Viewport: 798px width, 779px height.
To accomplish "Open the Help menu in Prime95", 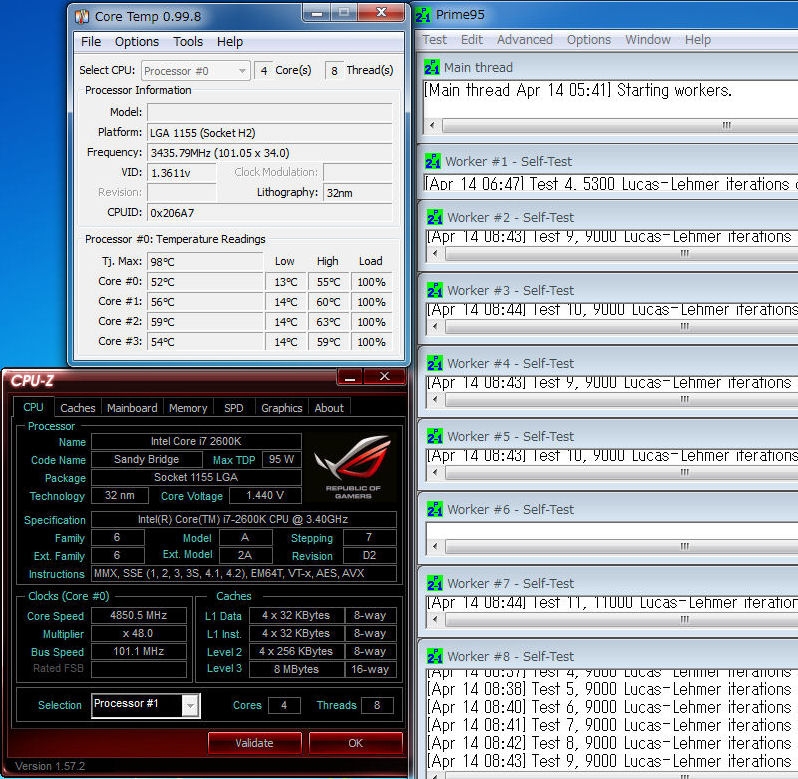I will pyautogui.click(x=698, y=40).
